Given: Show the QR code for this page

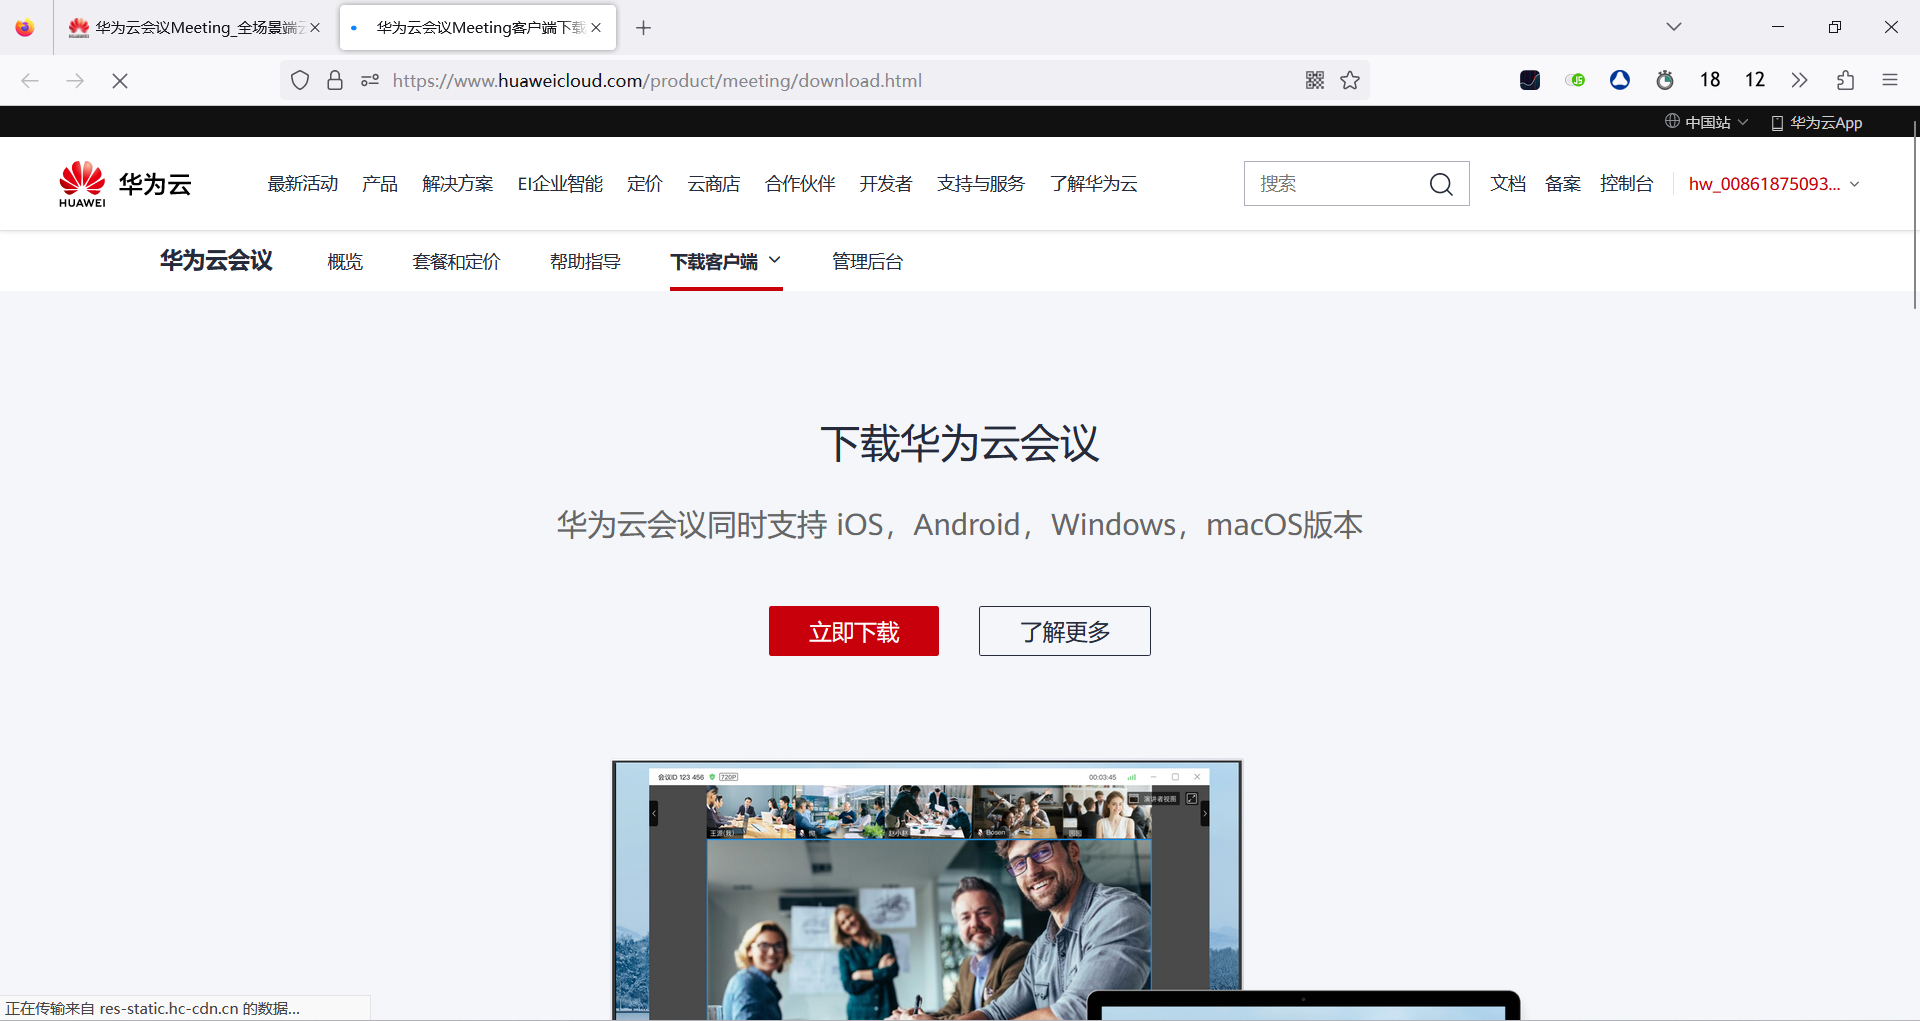Looking at the screenshot, I should click(1315, 81).
